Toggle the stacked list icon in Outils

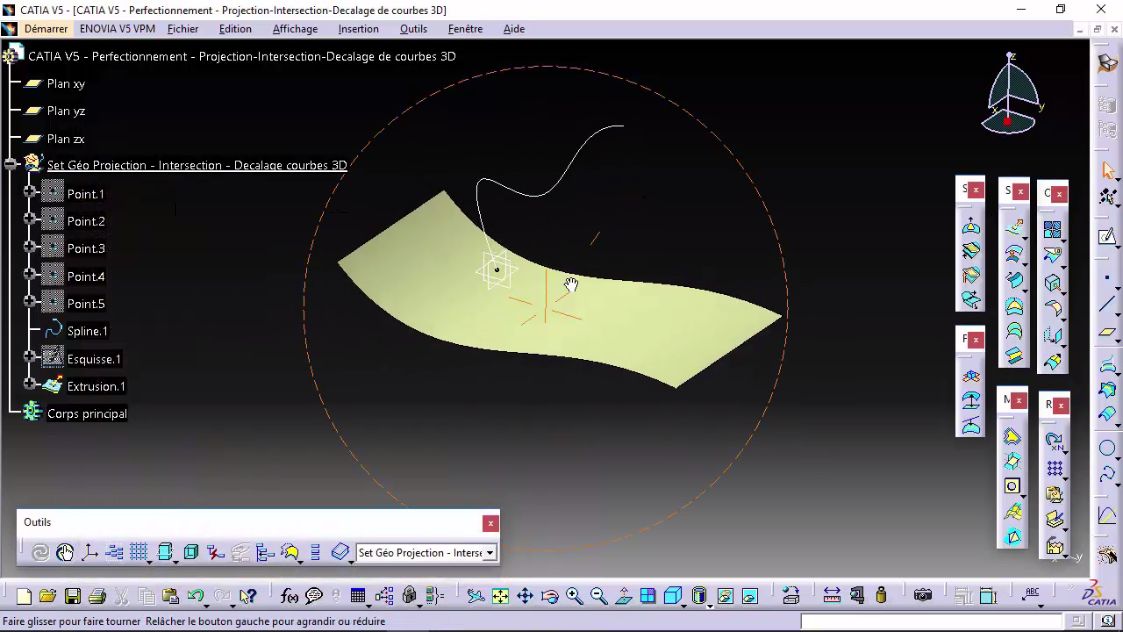pos(315,552)
